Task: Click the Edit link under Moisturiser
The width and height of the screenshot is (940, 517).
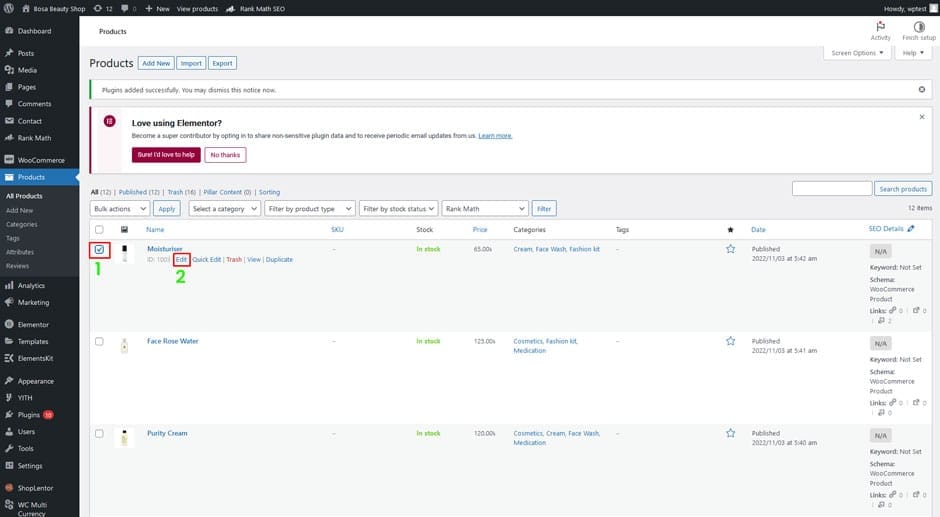Action: tap(181, 259)
